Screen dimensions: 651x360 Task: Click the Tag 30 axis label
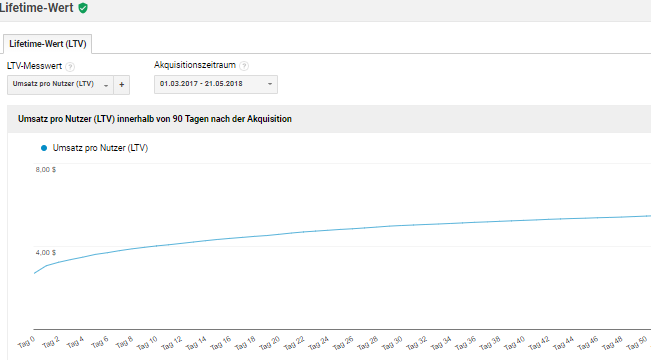coord(392,343)
